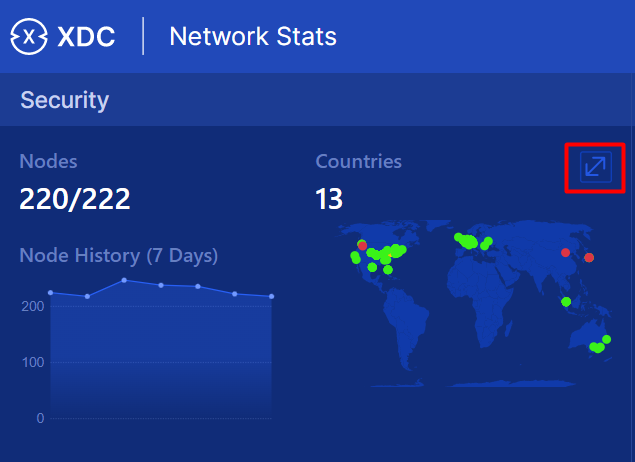Click the red node marker in China
The width and height of the screenshot is (635, 462).
coord(565,253)
